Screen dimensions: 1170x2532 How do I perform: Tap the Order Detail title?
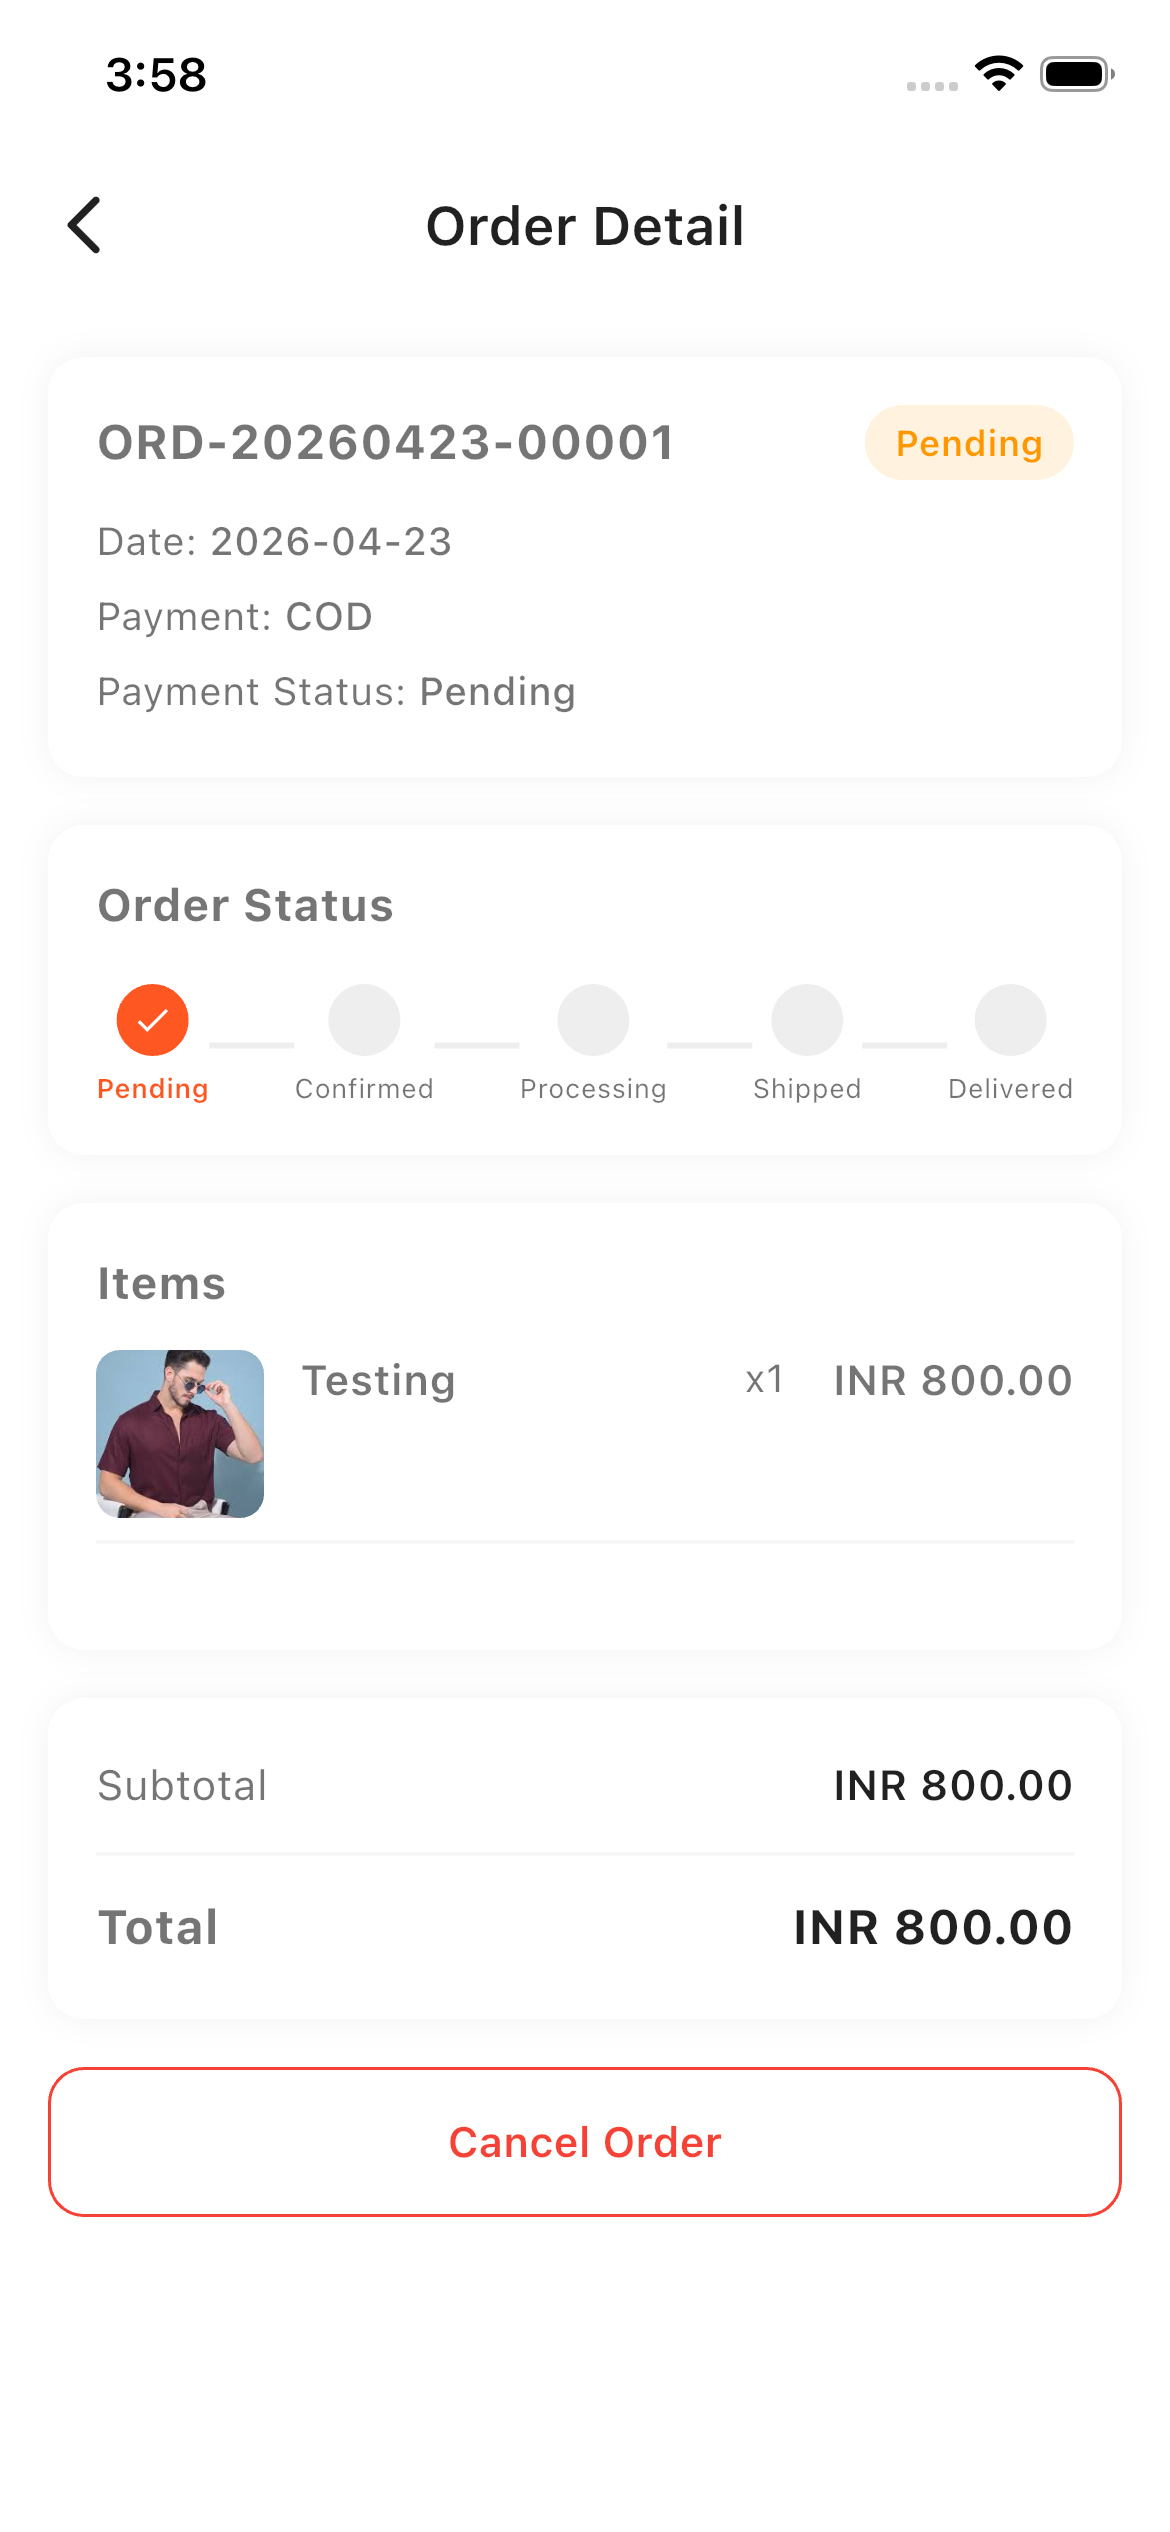tap(585, 226)
